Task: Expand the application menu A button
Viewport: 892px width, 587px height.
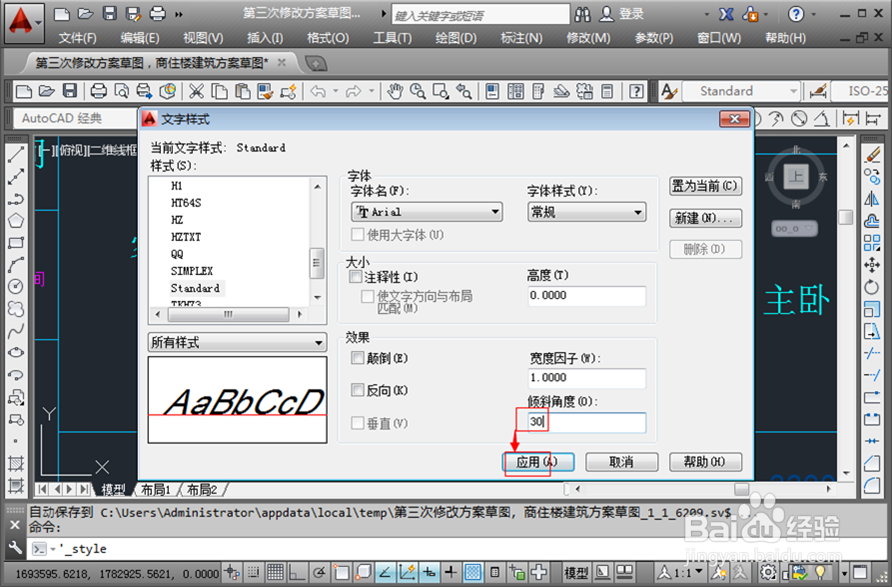Action: tap(24, 23)
